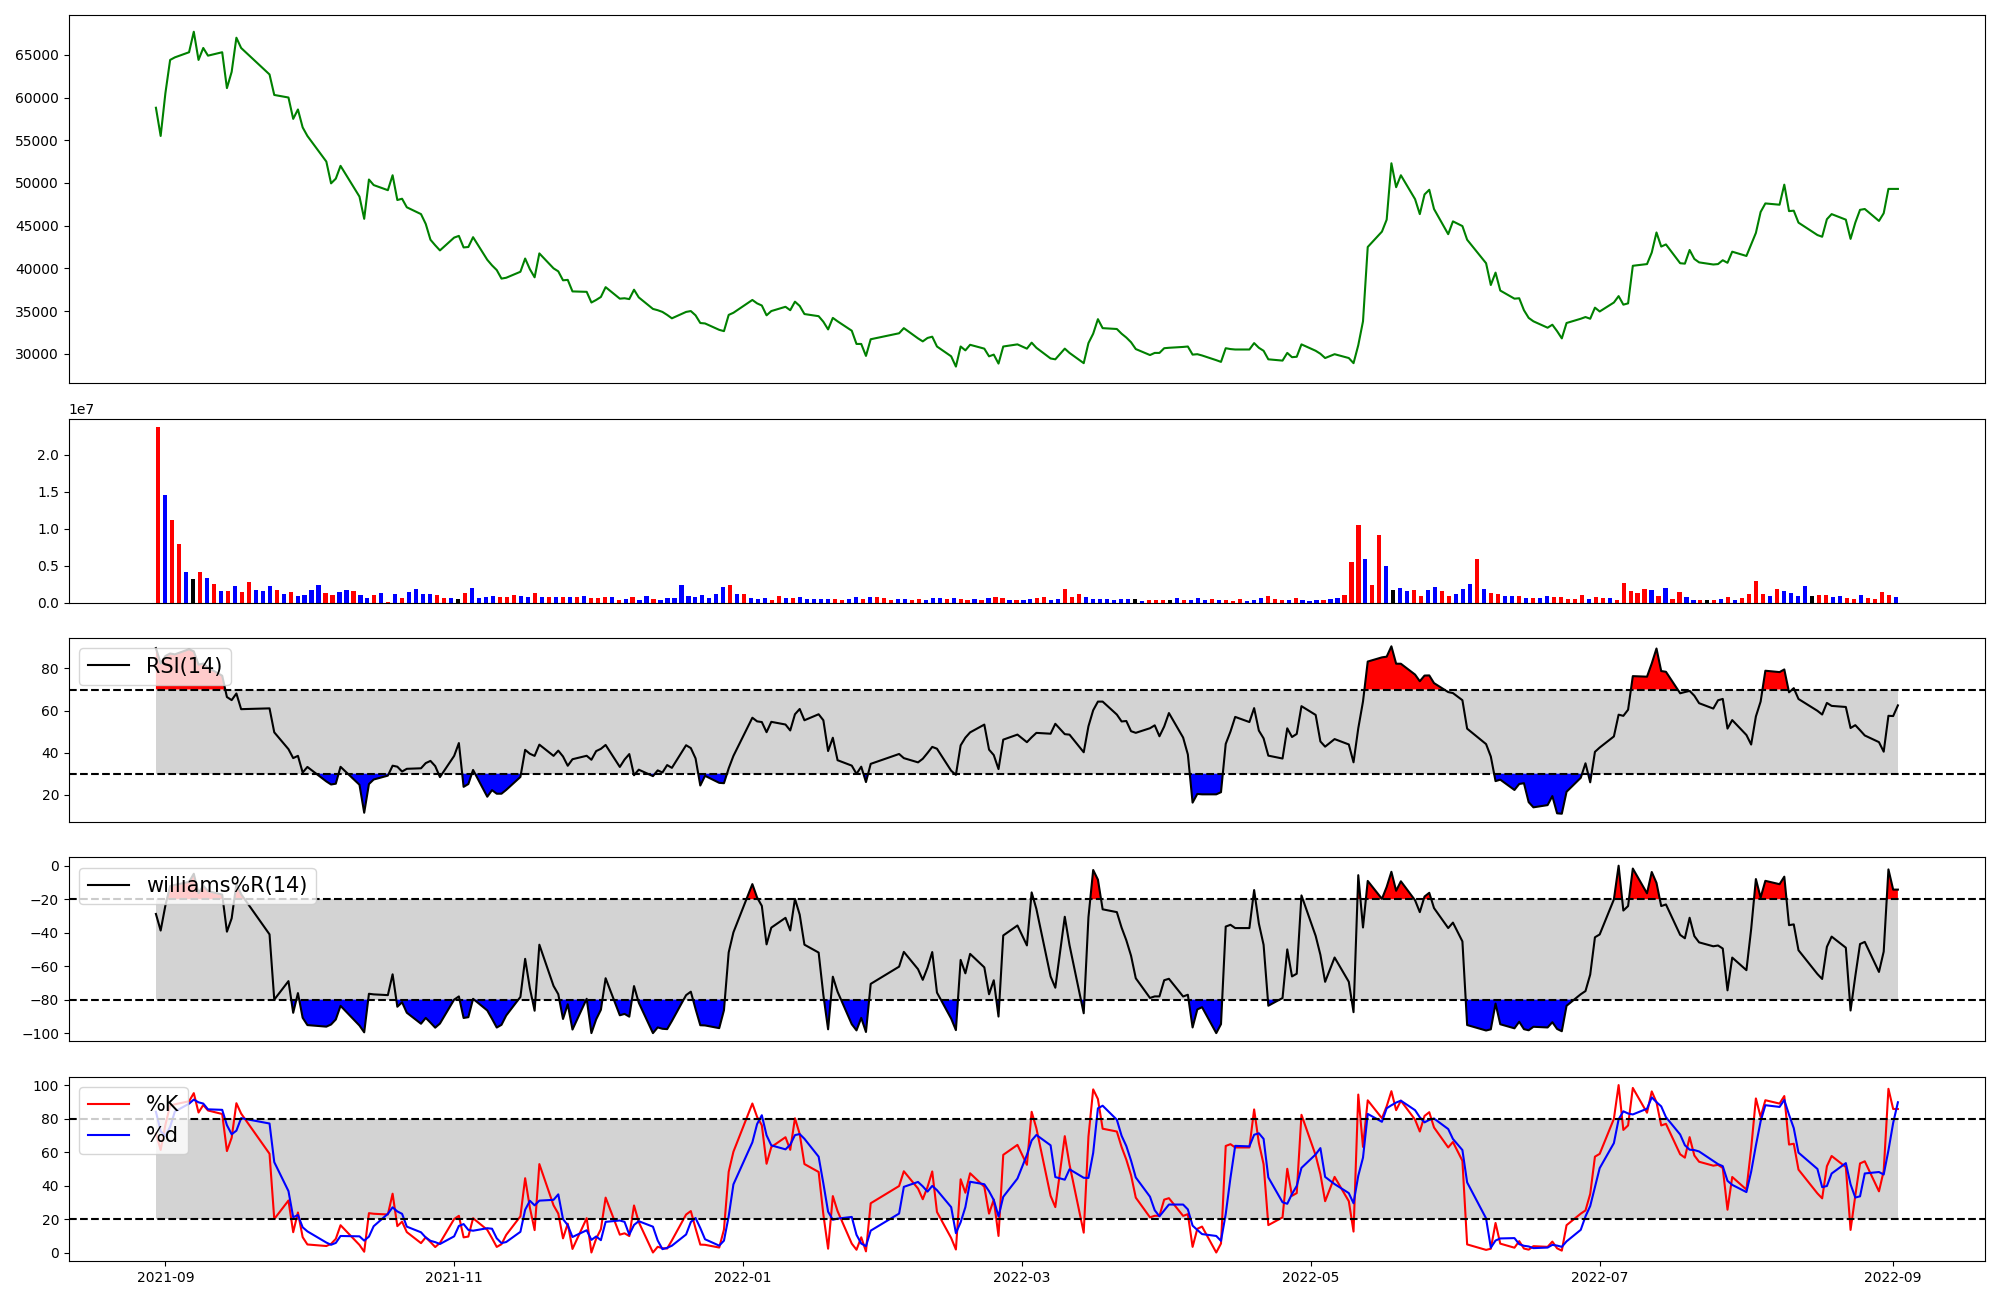Image resolution: width=2000 pixels, height=1300 pixels.
Task: Click the 2022-07 x-axis date label
Action: tap(1600, 1277)
